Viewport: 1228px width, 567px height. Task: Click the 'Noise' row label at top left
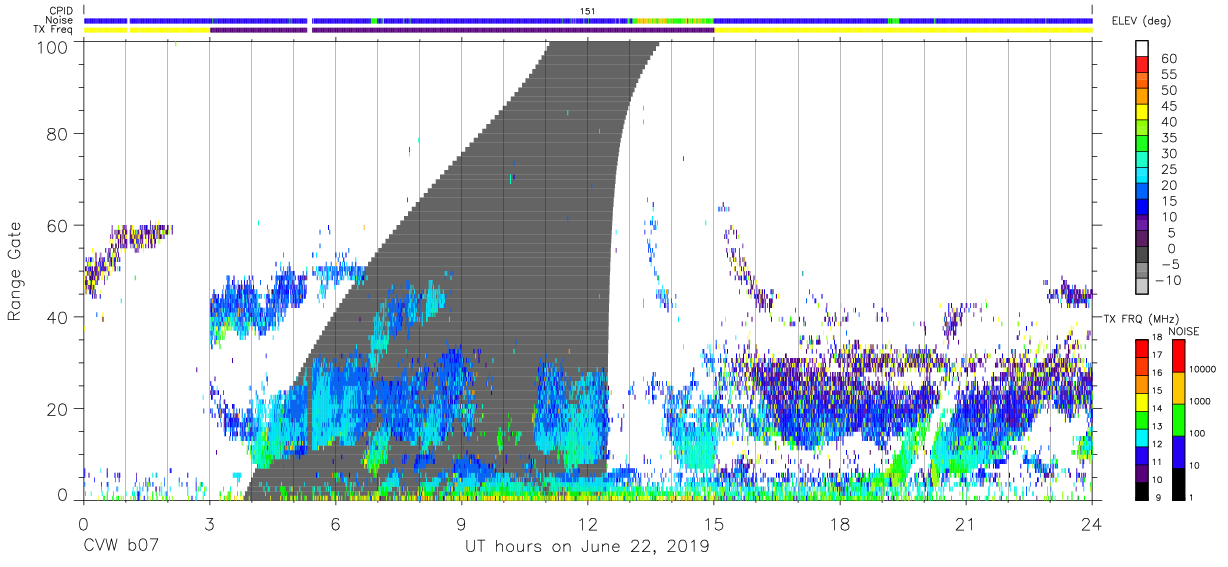coord(60,20)
